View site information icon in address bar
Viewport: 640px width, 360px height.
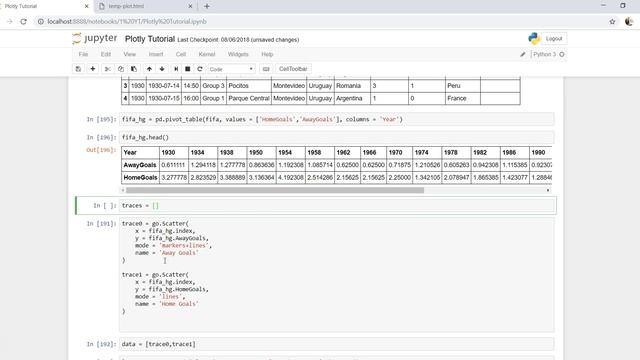(40, 22)
